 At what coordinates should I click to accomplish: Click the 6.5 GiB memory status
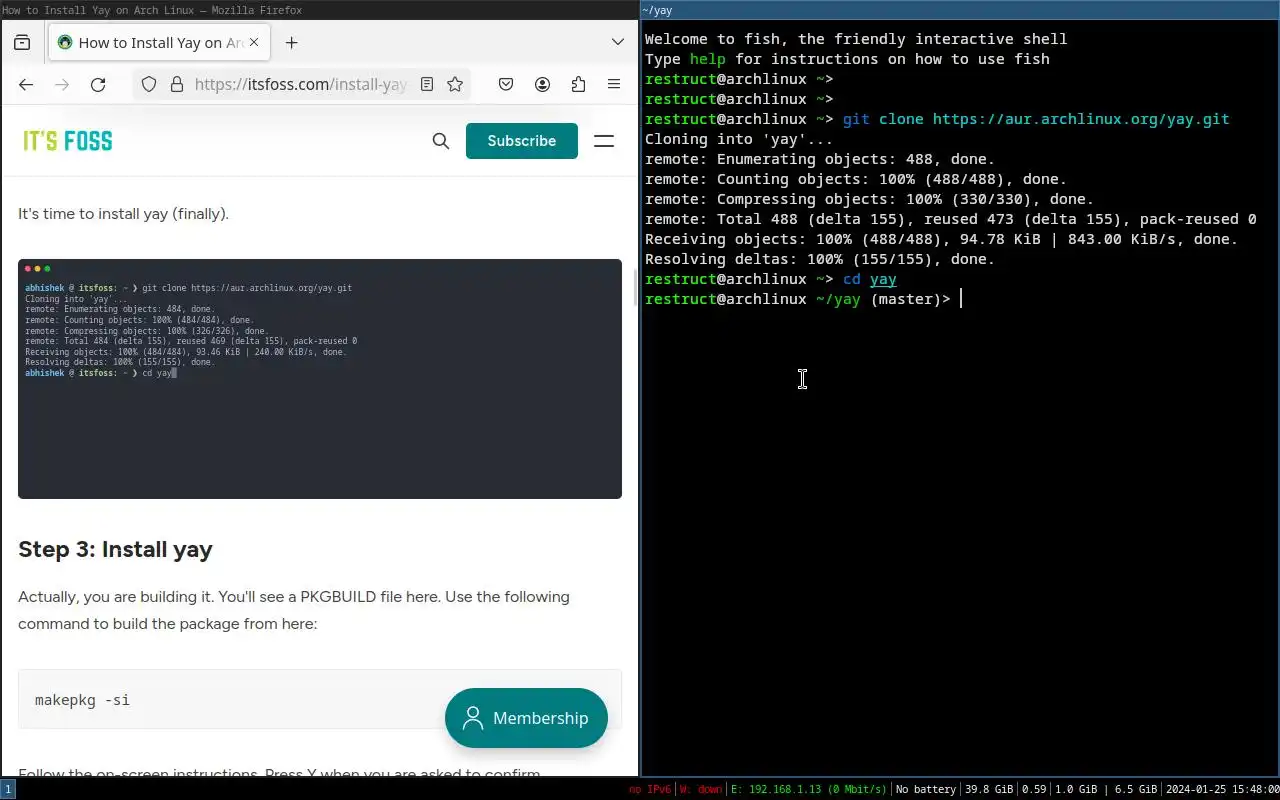1135,789
